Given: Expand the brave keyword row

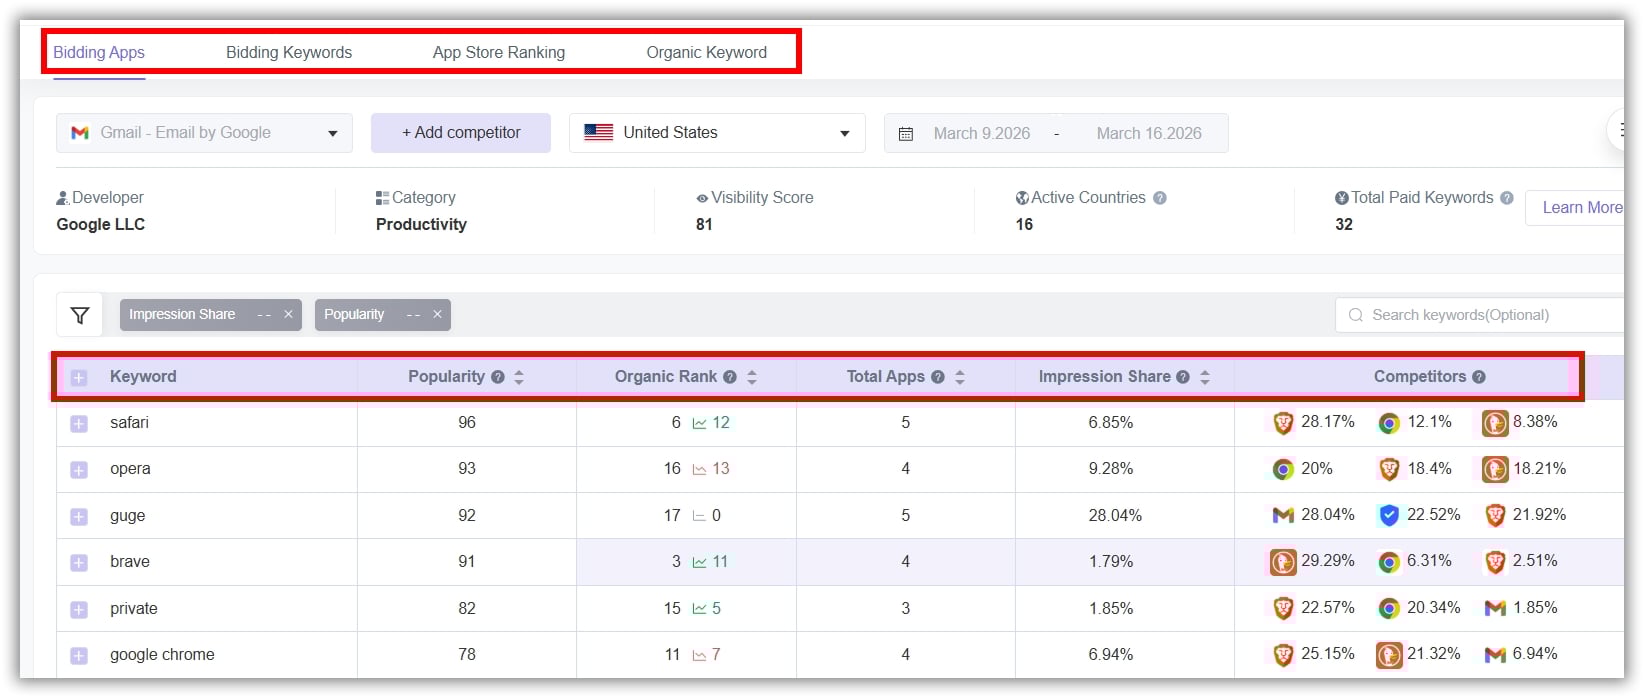Looking at the screenshot, I should pyautogui.click(x=79, y=563).
